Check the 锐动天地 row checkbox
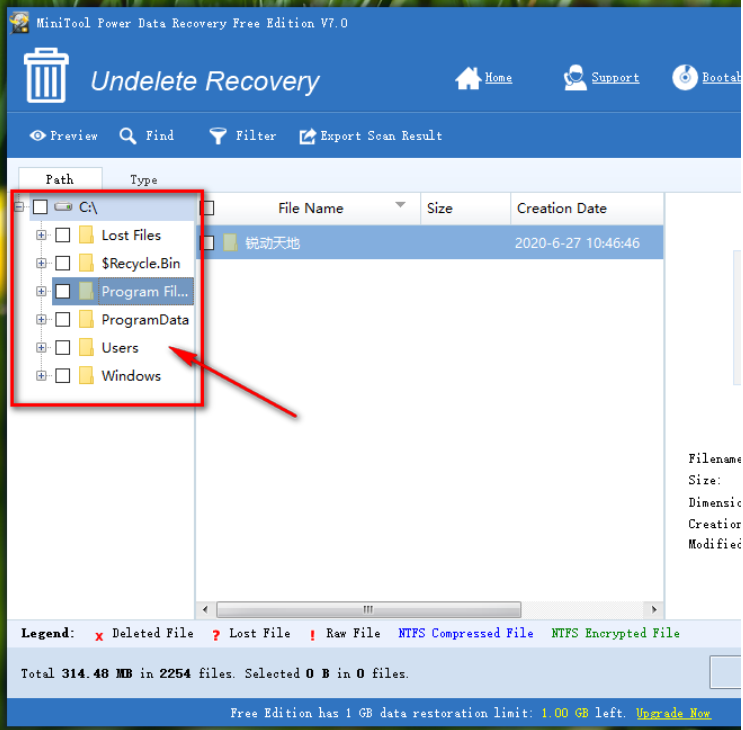Image resolution: width=743 pixels, height=730 pixels. [207, 243]
